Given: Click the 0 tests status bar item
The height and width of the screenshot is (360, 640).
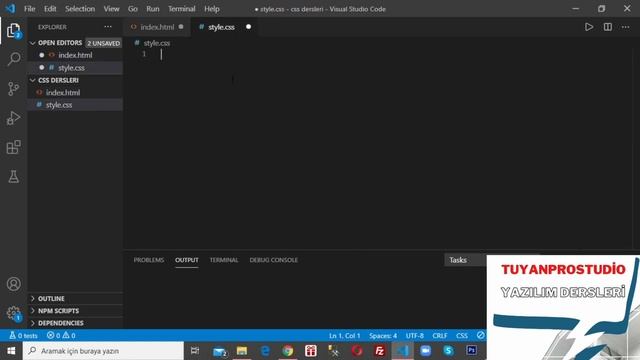Looking at the screenshot, I should (x=23, y=336).
